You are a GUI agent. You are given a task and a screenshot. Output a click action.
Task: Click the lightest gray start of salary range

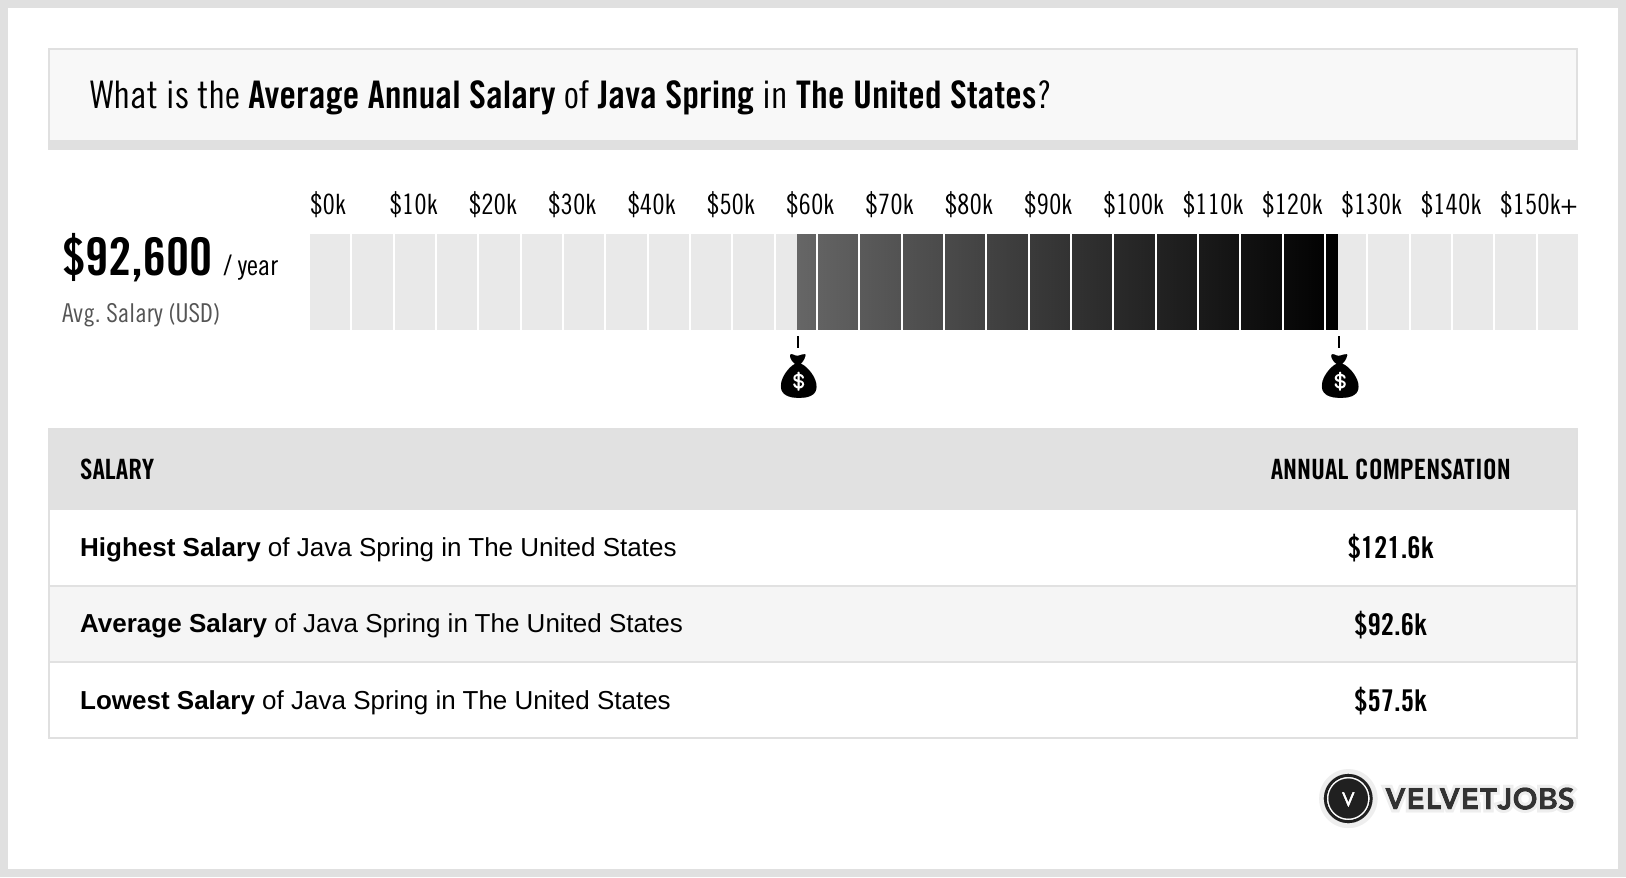pyautogui.click(x=807, y=282)
